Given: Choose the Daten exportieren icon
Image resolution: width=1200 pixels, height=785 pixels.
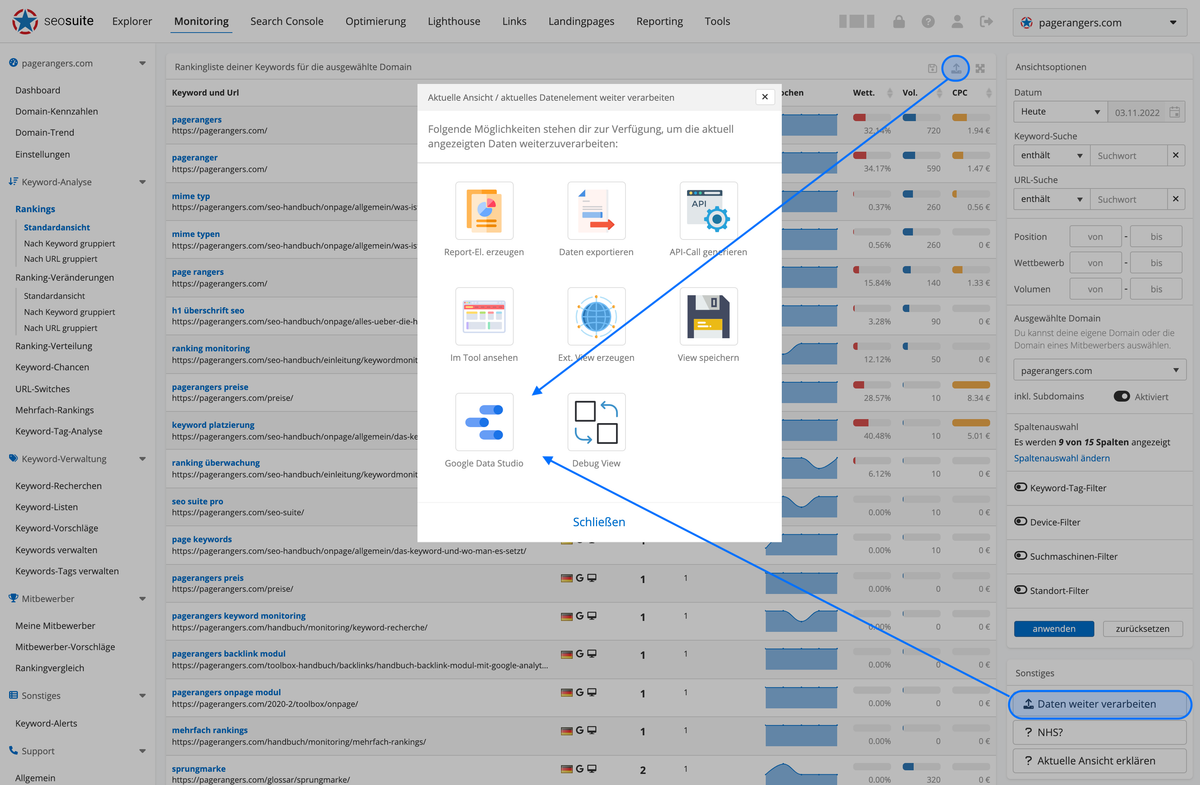Looking at the screenshot, I should 597,211.
